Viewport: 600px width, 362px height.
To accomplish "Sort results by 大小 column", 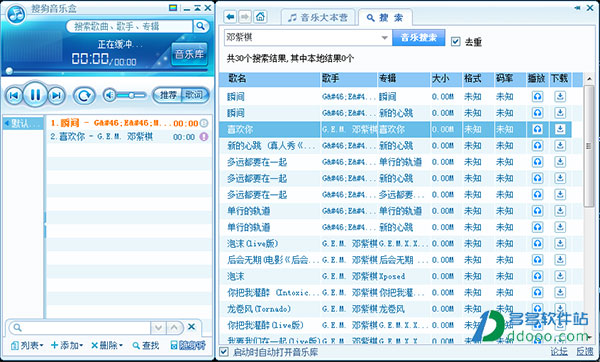I will [x=447, y=79].
